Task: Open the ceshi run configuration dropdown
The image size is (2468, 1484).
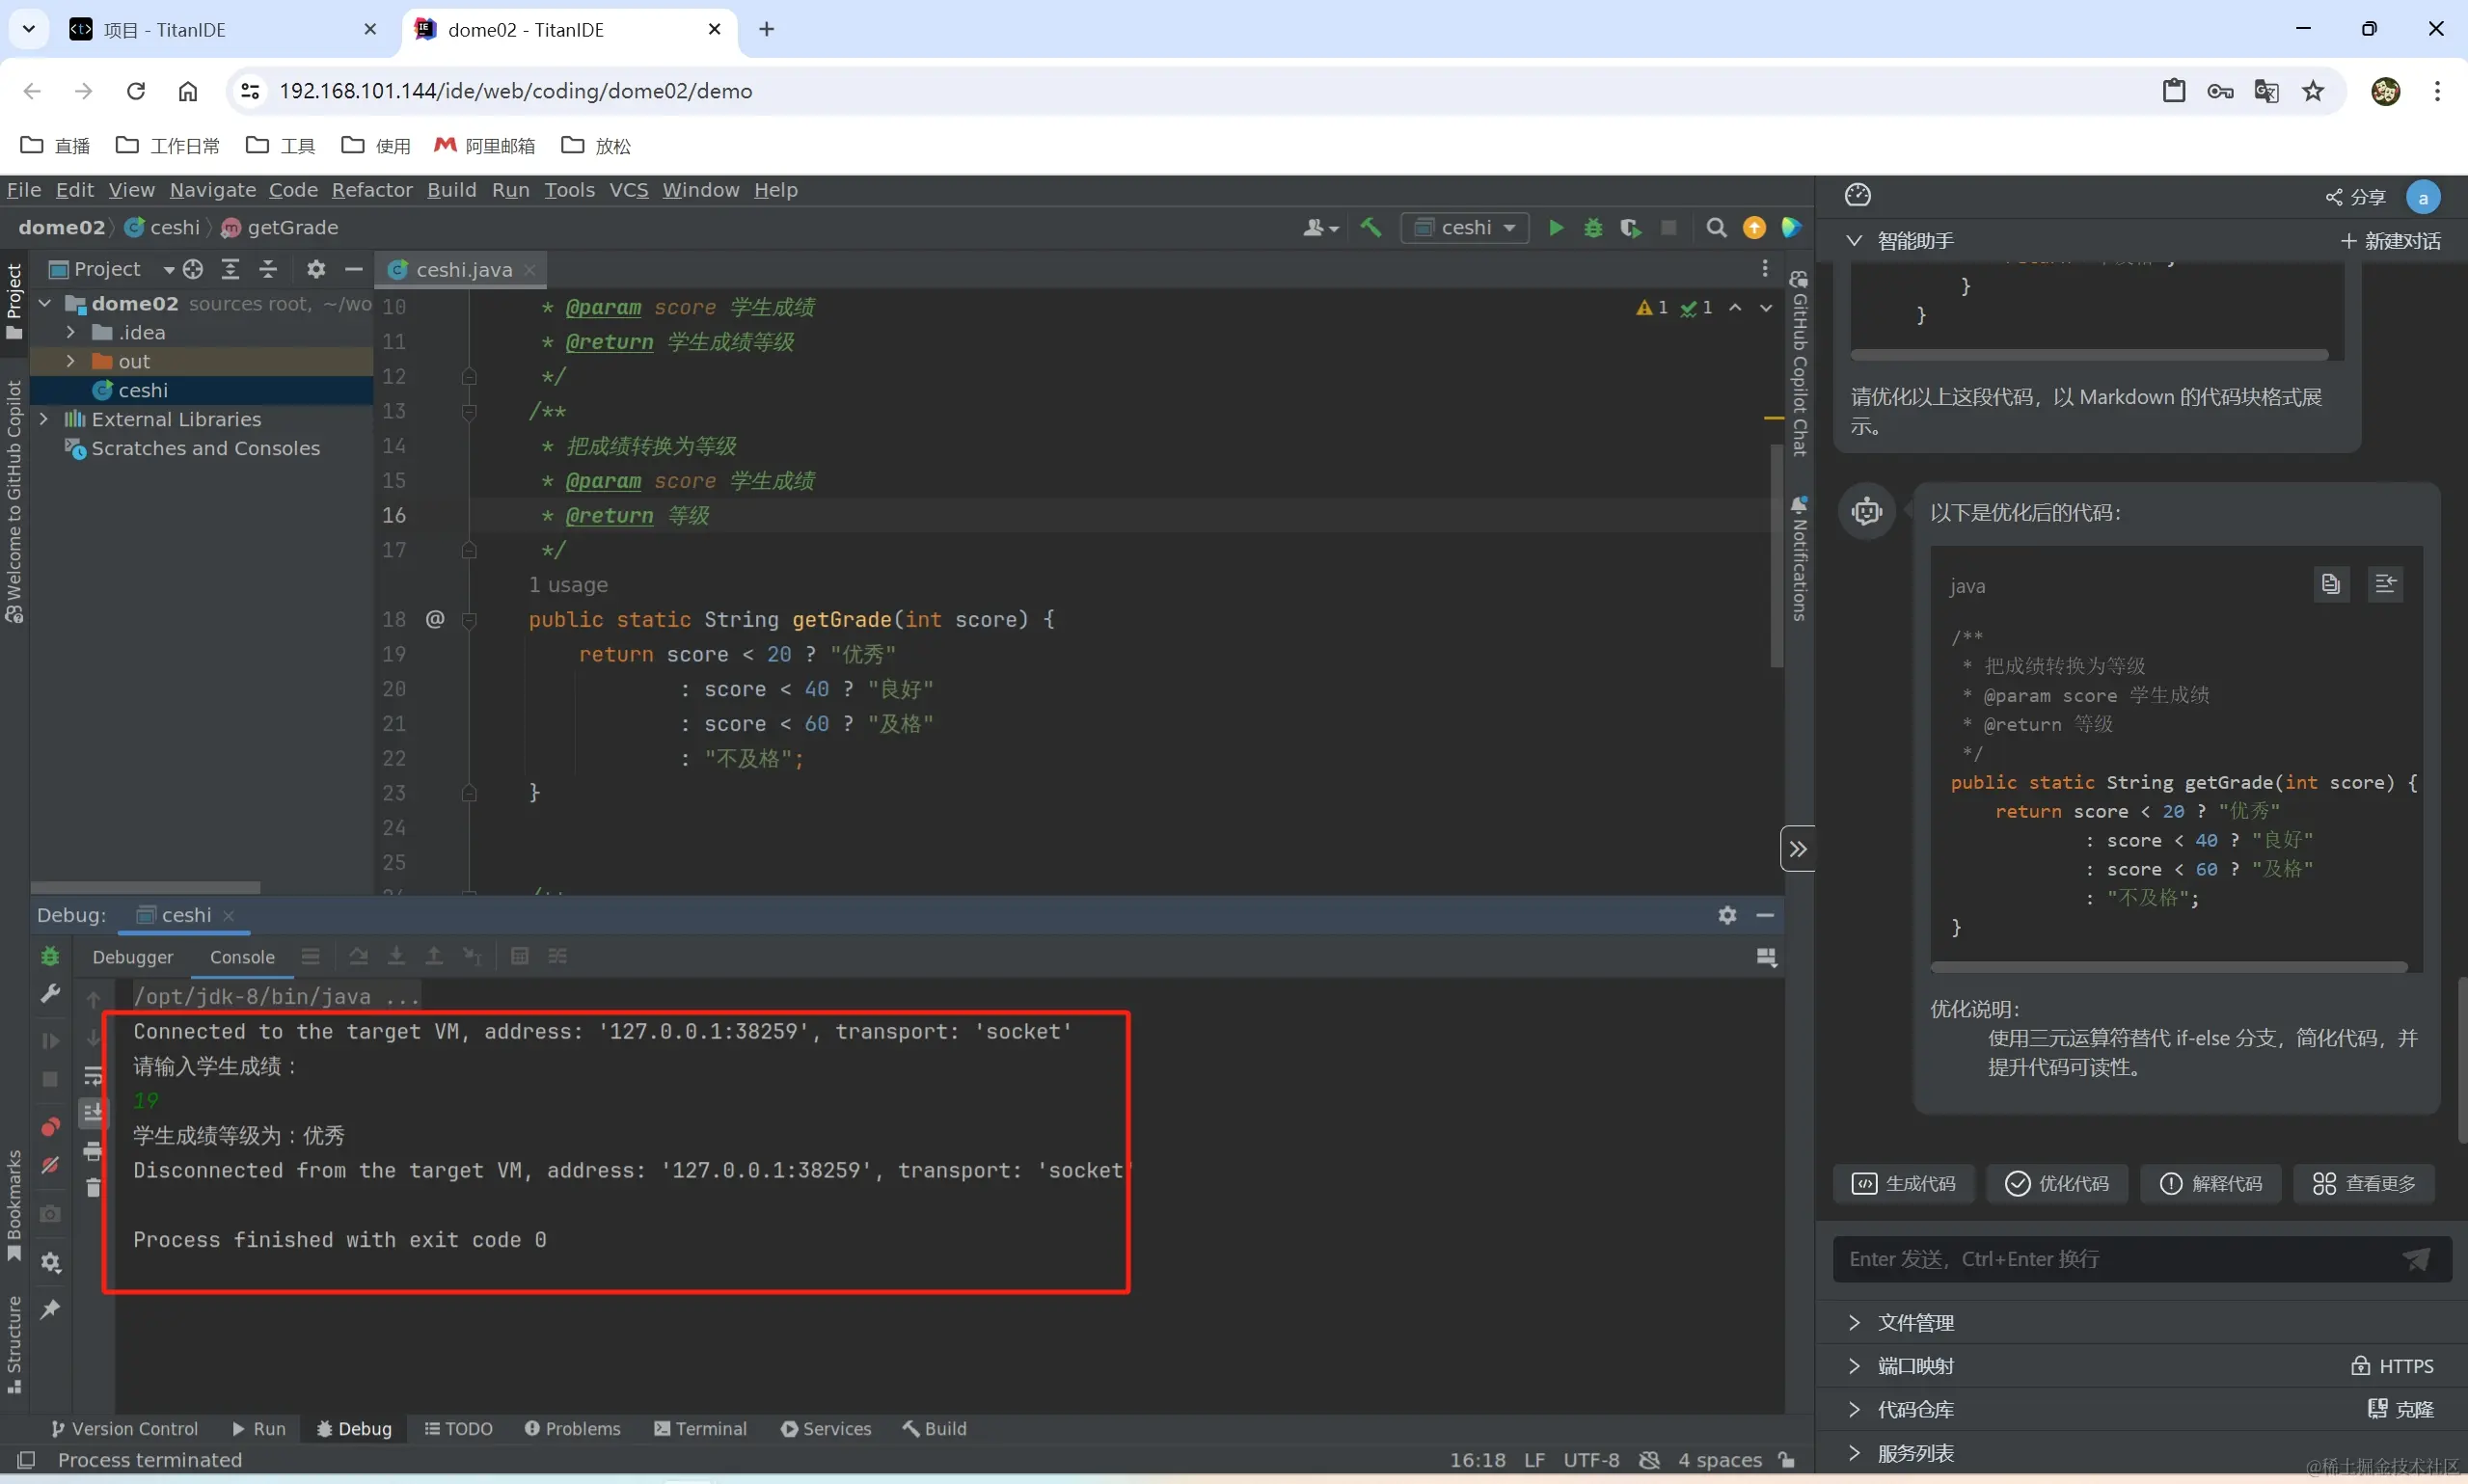Action: 1465,228
